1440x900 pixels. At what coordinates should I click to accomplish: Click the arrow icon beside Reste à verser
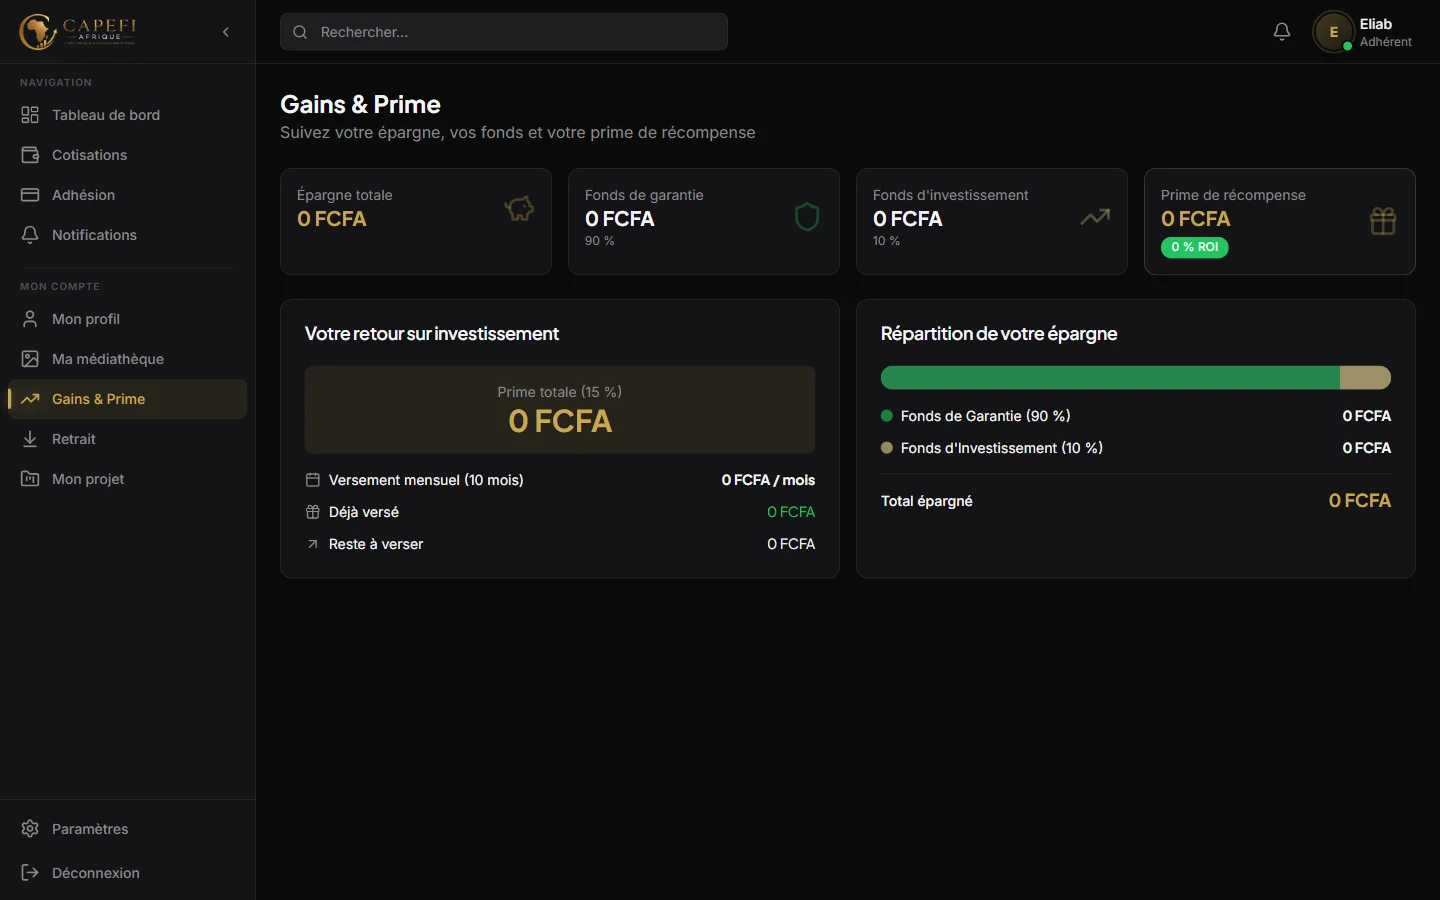(x=313, y=544)
